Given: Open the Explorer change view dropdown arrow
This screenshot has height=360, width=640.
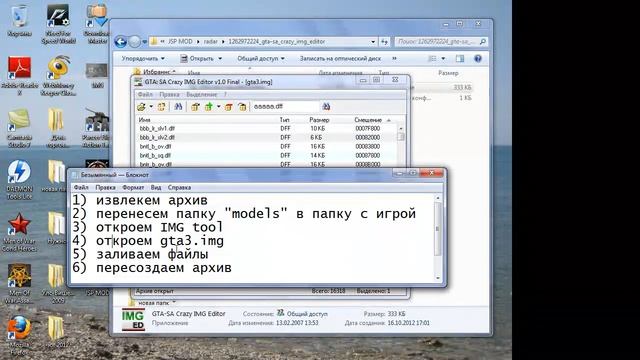Looking at the screenshot, I should click(x=443, y=59).
